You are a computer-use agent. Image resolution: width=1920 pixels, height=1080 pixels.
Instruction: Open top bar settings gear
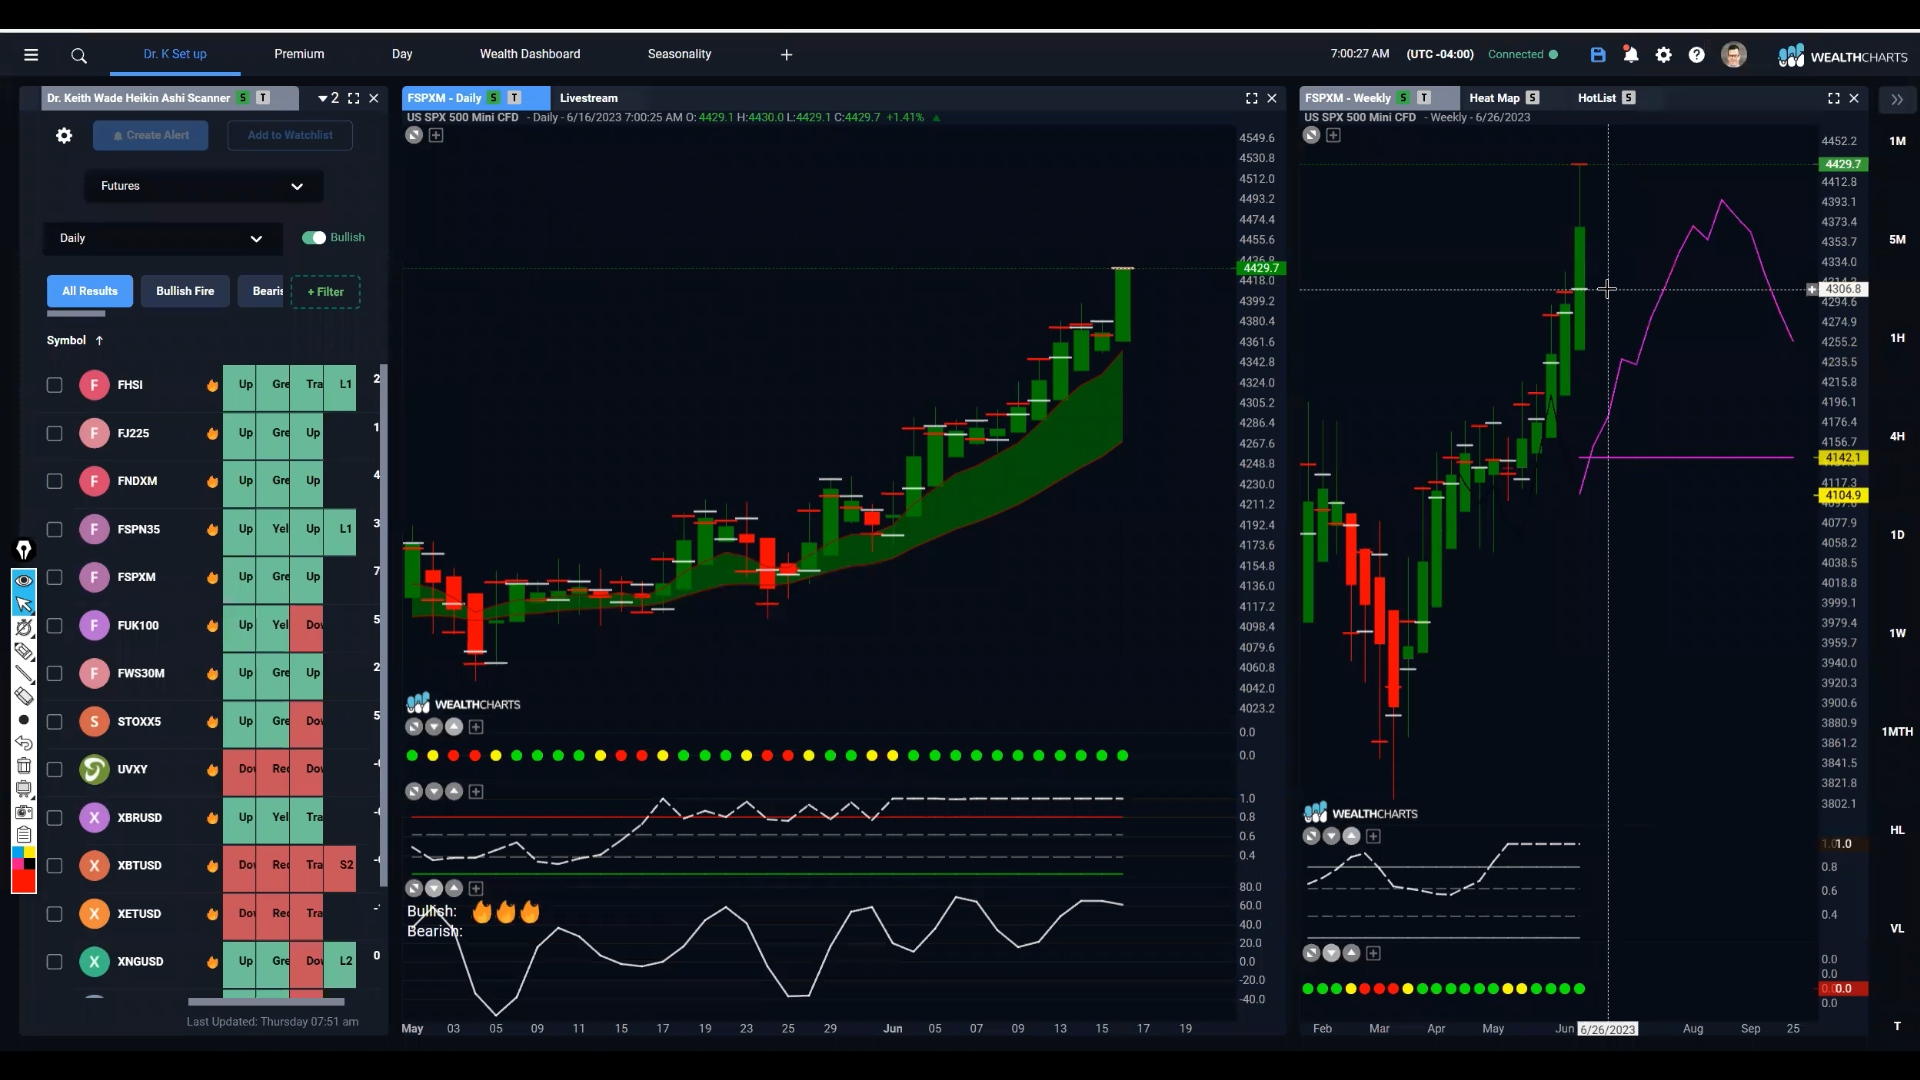[x=1664, y=55]
